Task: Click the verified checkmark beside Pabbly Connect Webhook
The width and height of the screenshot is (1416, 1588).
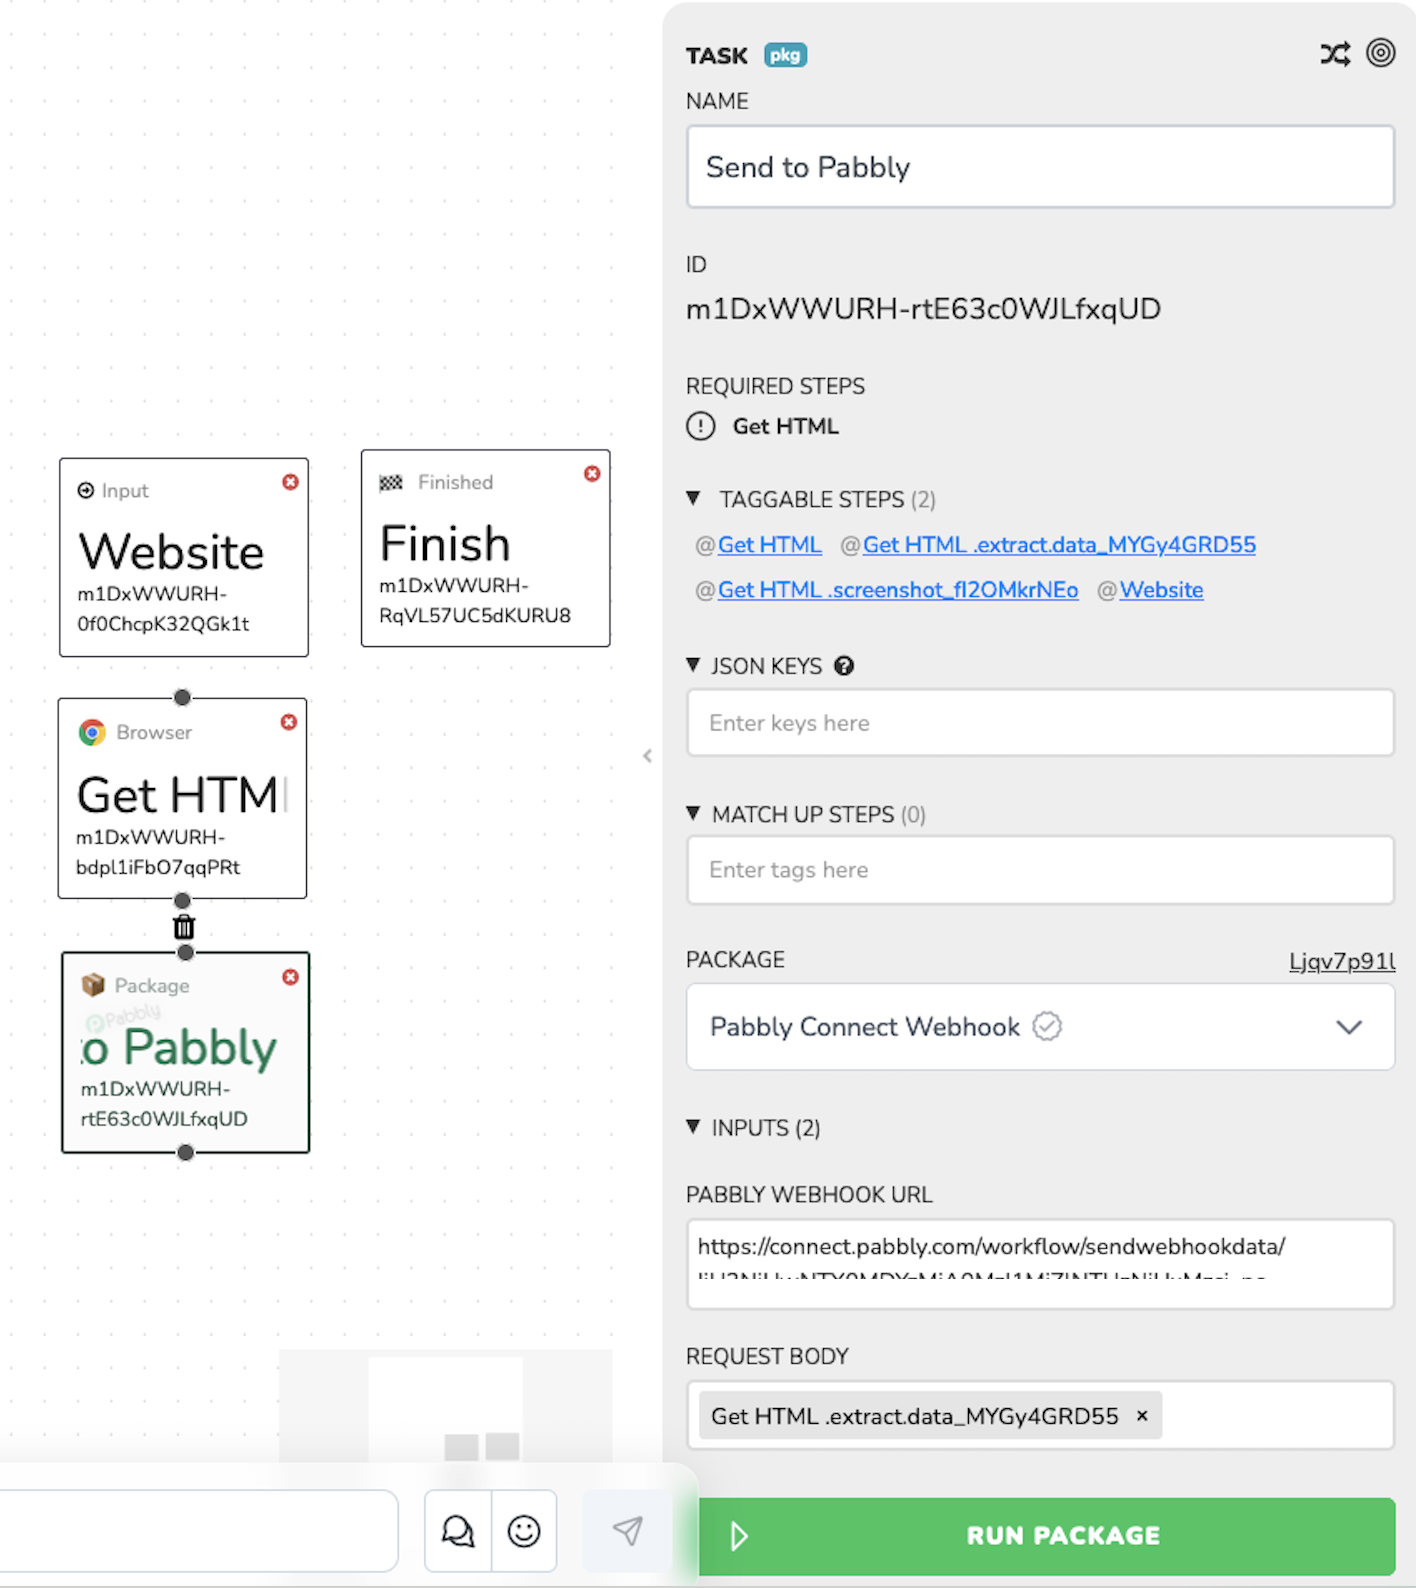Action: pyautogui.click(x=1047, y=1027)
